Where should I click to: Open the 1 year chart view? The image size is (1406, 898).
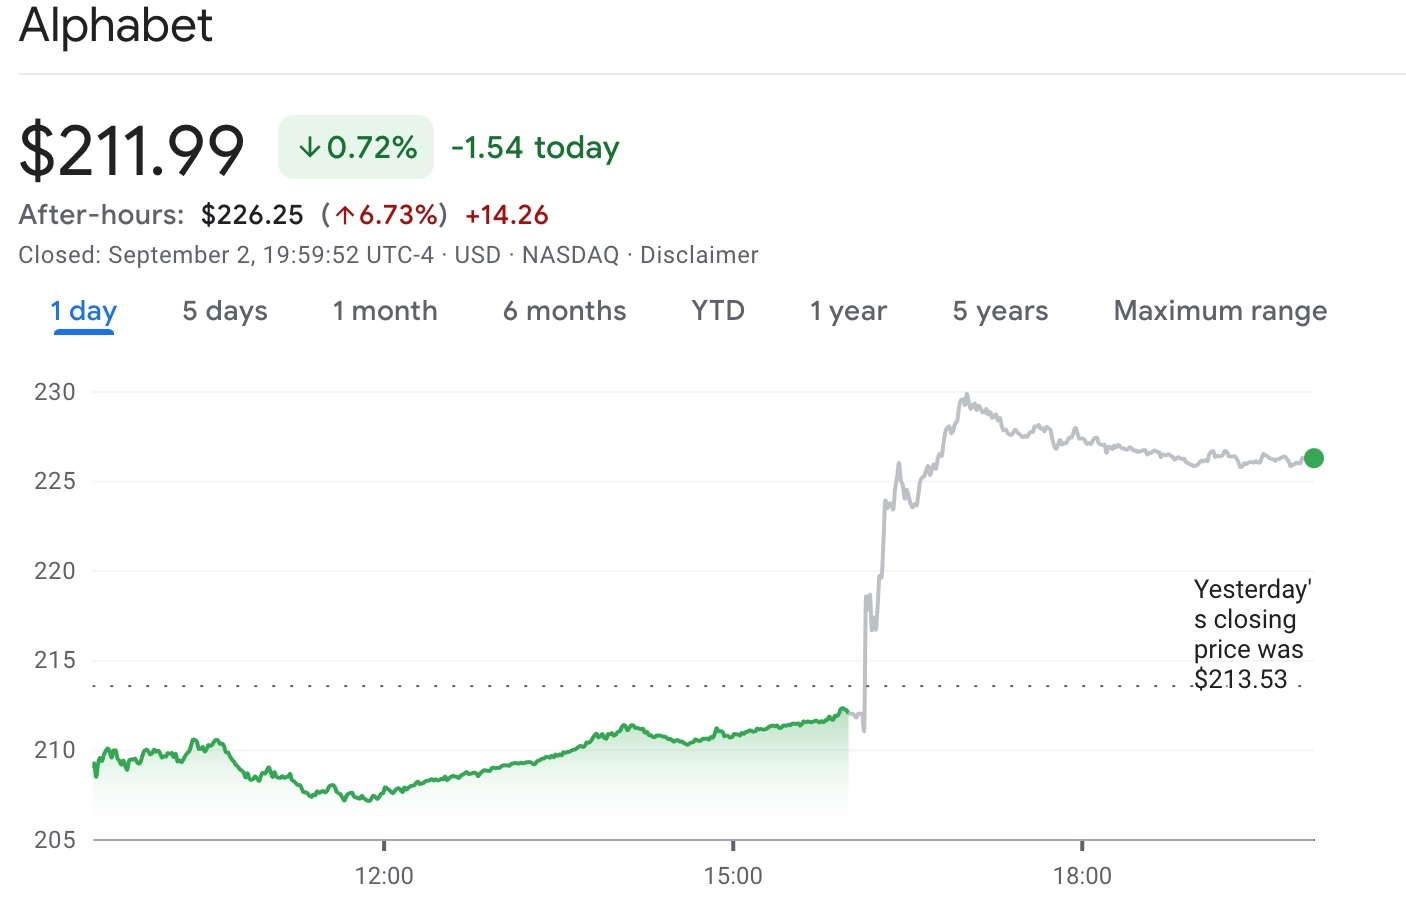(x=847, y=311)
